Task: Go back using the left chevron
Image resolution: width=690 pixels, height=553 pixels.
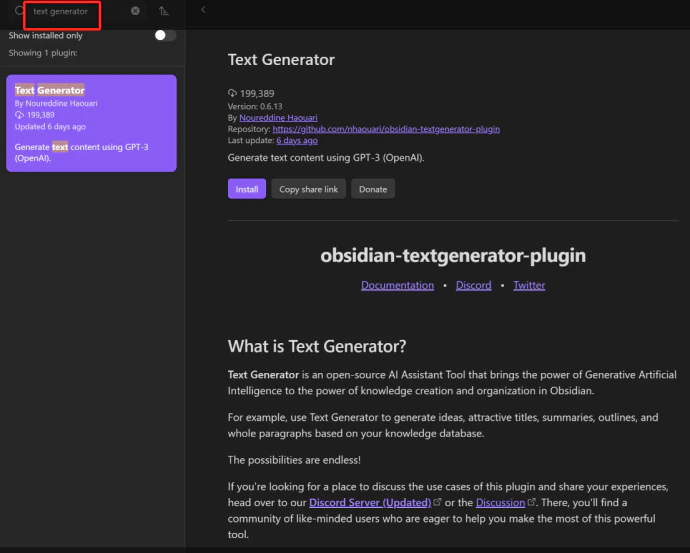Action: (203, 10)
